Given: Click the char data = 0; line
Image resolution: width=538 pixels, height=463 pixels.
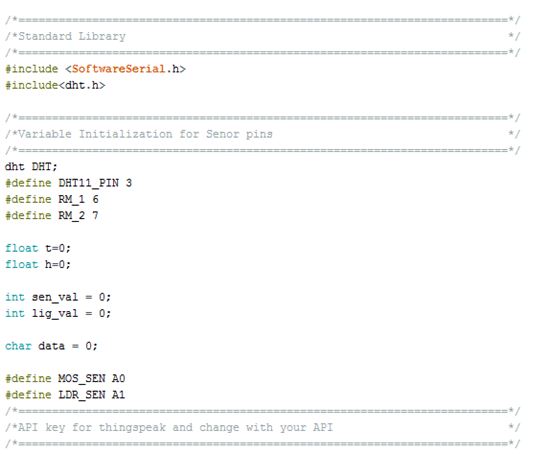Looking at the screenshot, I should (x=51, y=346).
